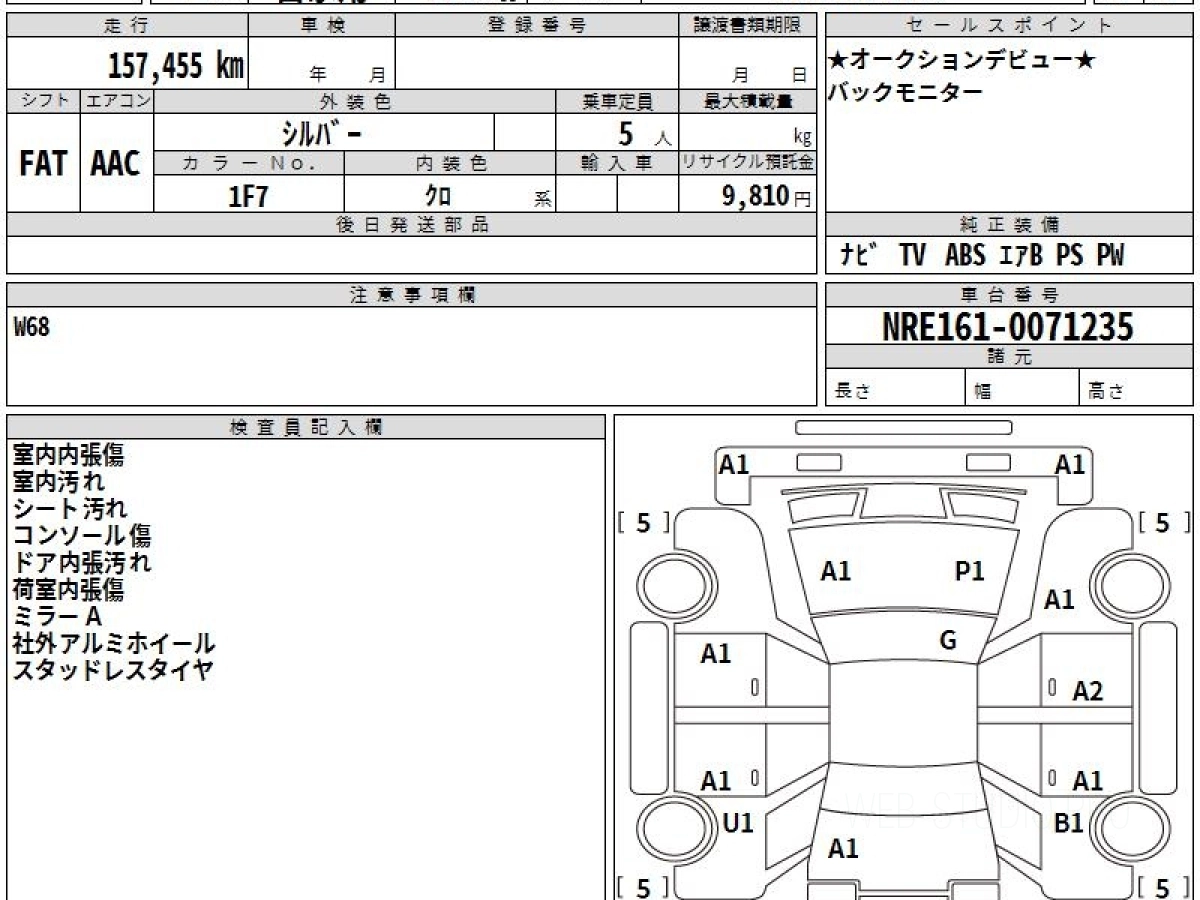Click the 車台番号 header

coord(1009,295)
